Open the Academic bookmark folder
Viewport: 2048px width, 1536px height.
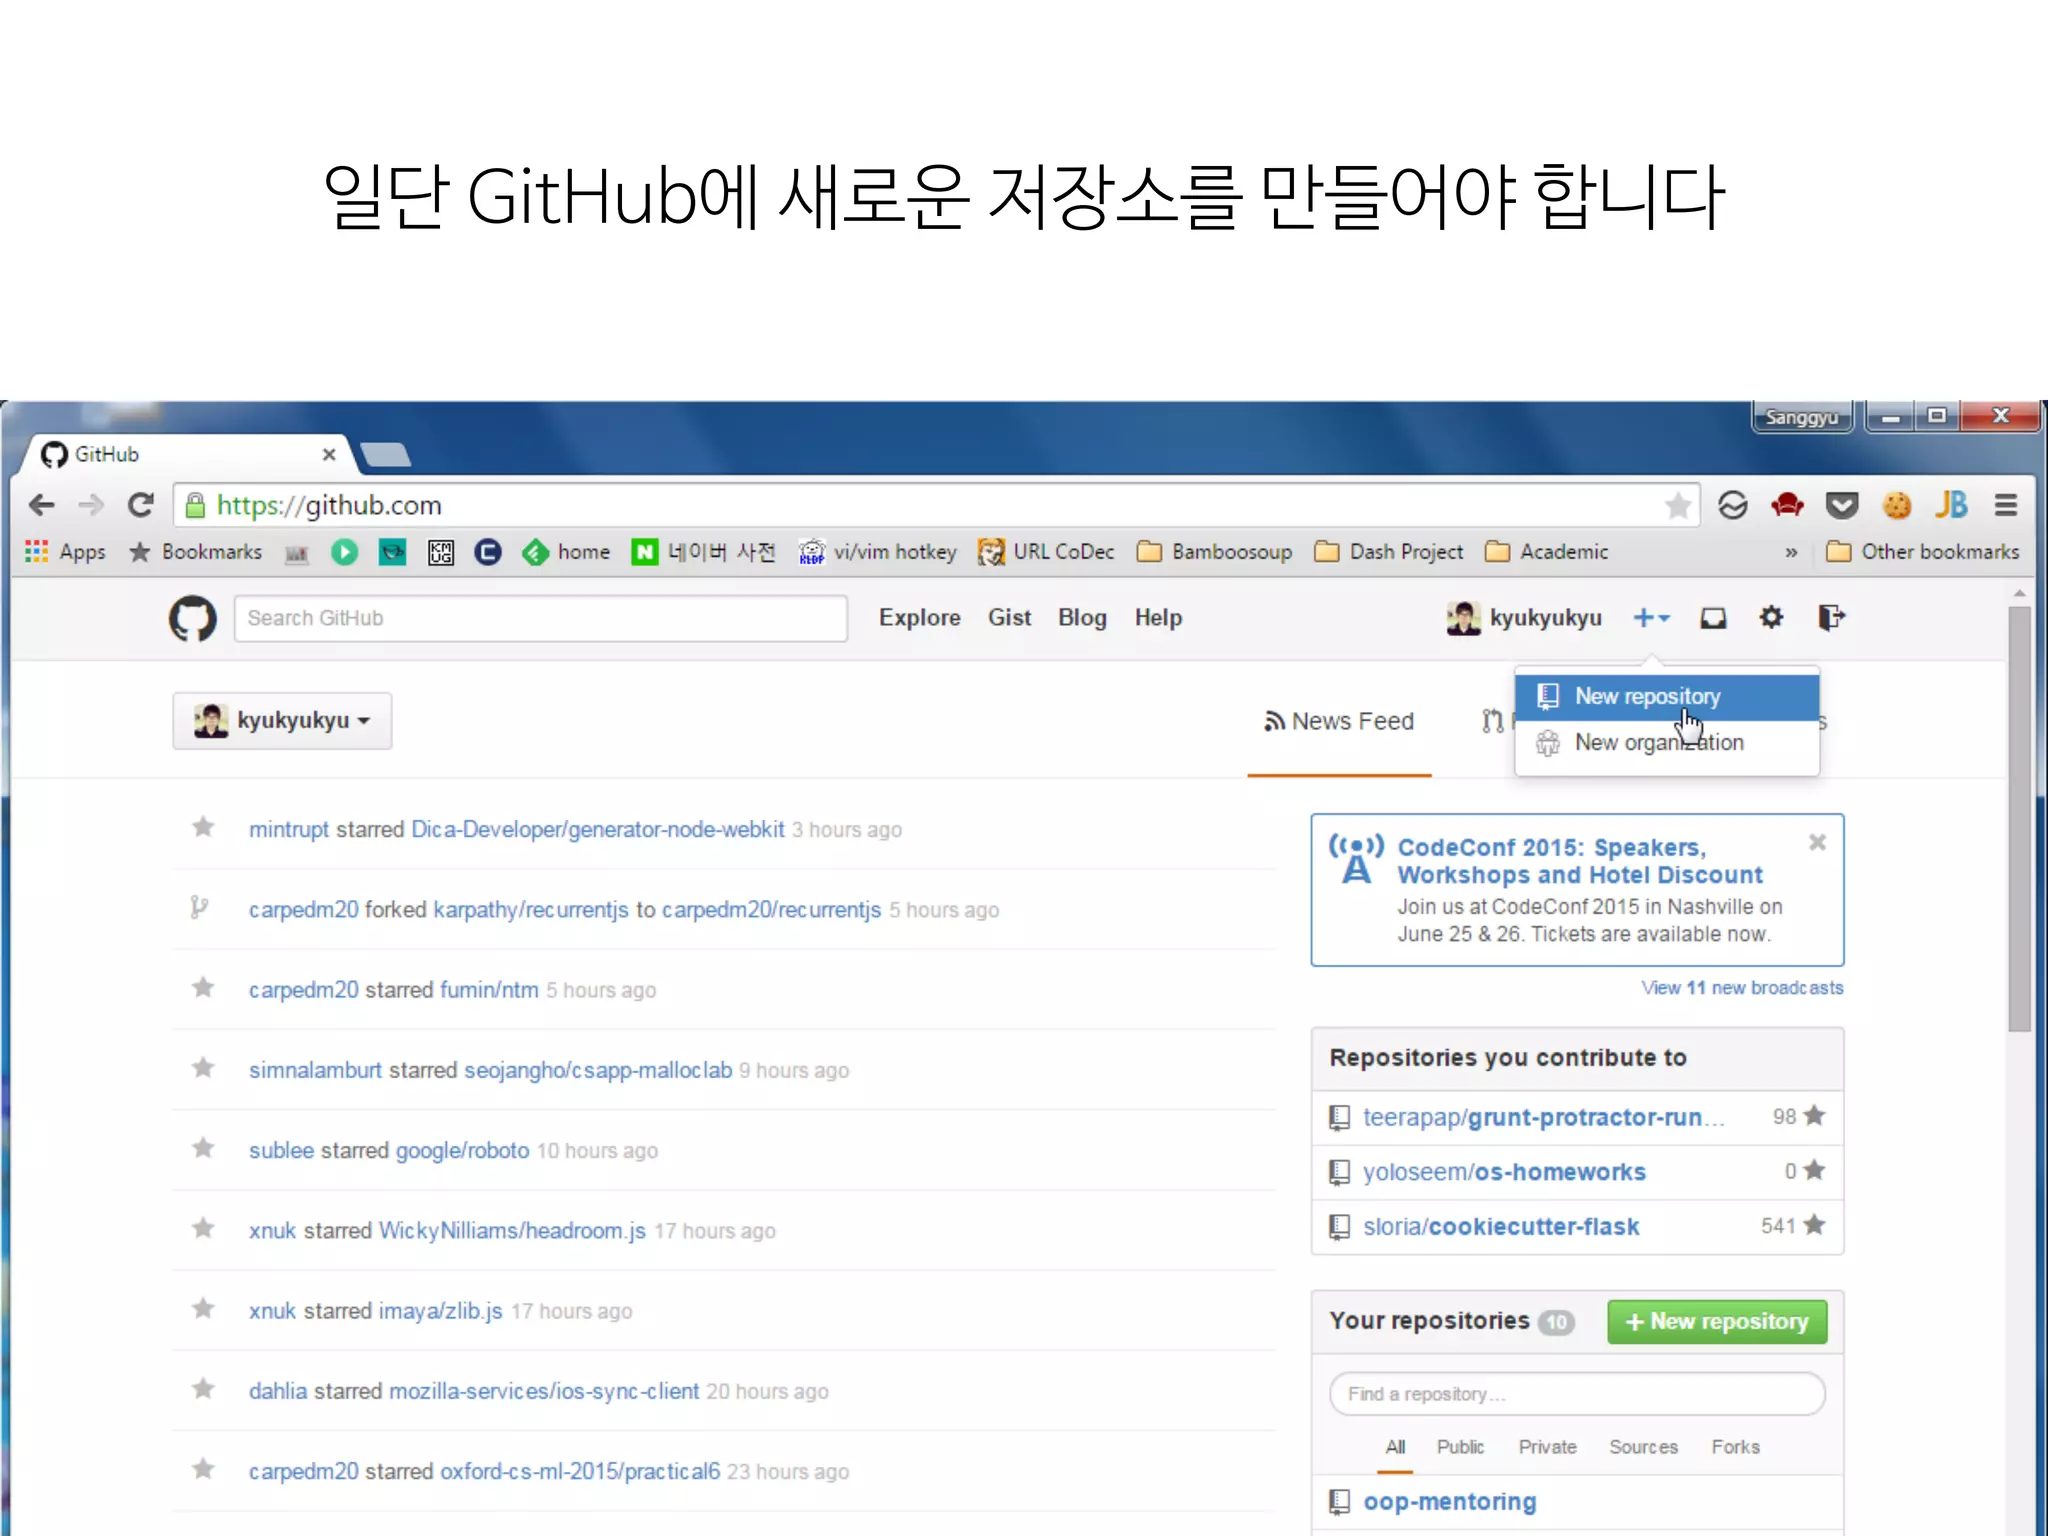(x=1546, y=552)
